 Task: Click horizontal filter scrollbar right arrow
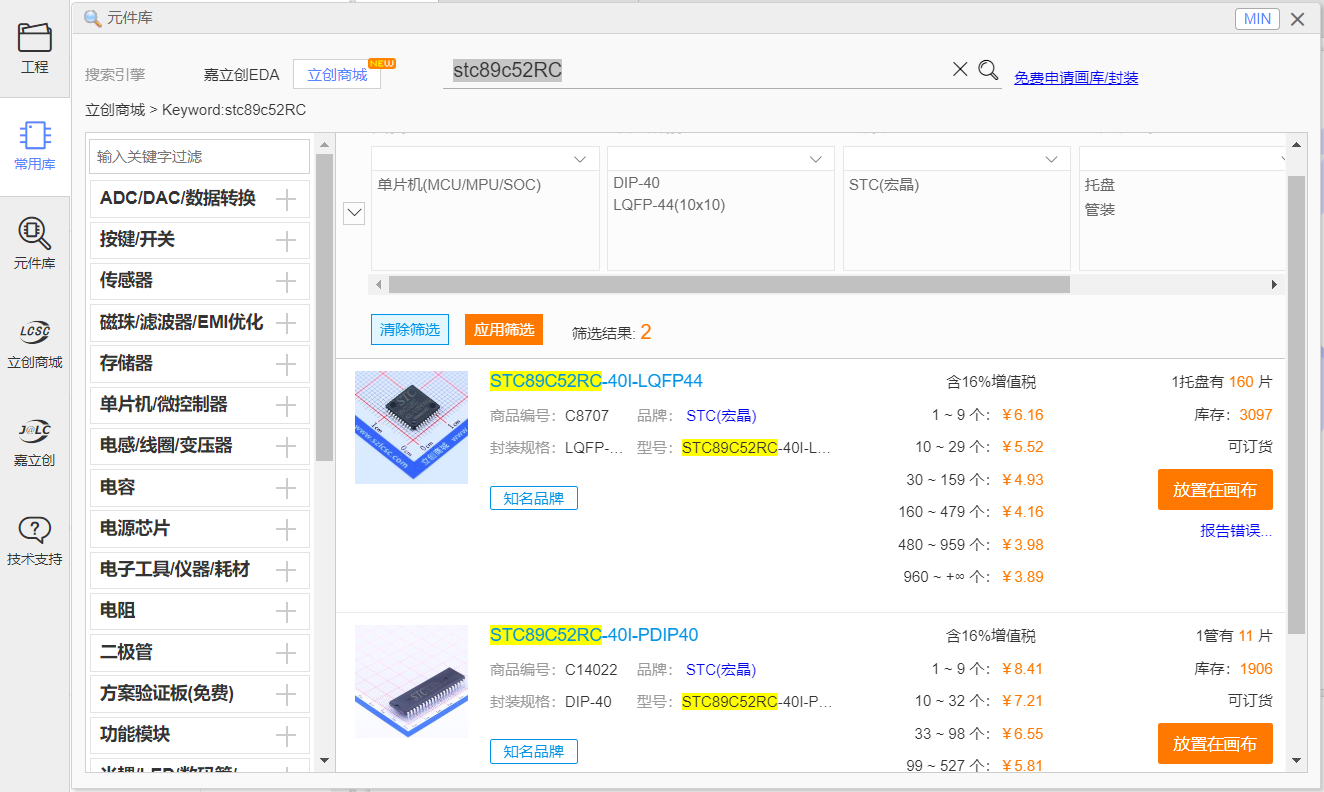tap(1275, 285)
